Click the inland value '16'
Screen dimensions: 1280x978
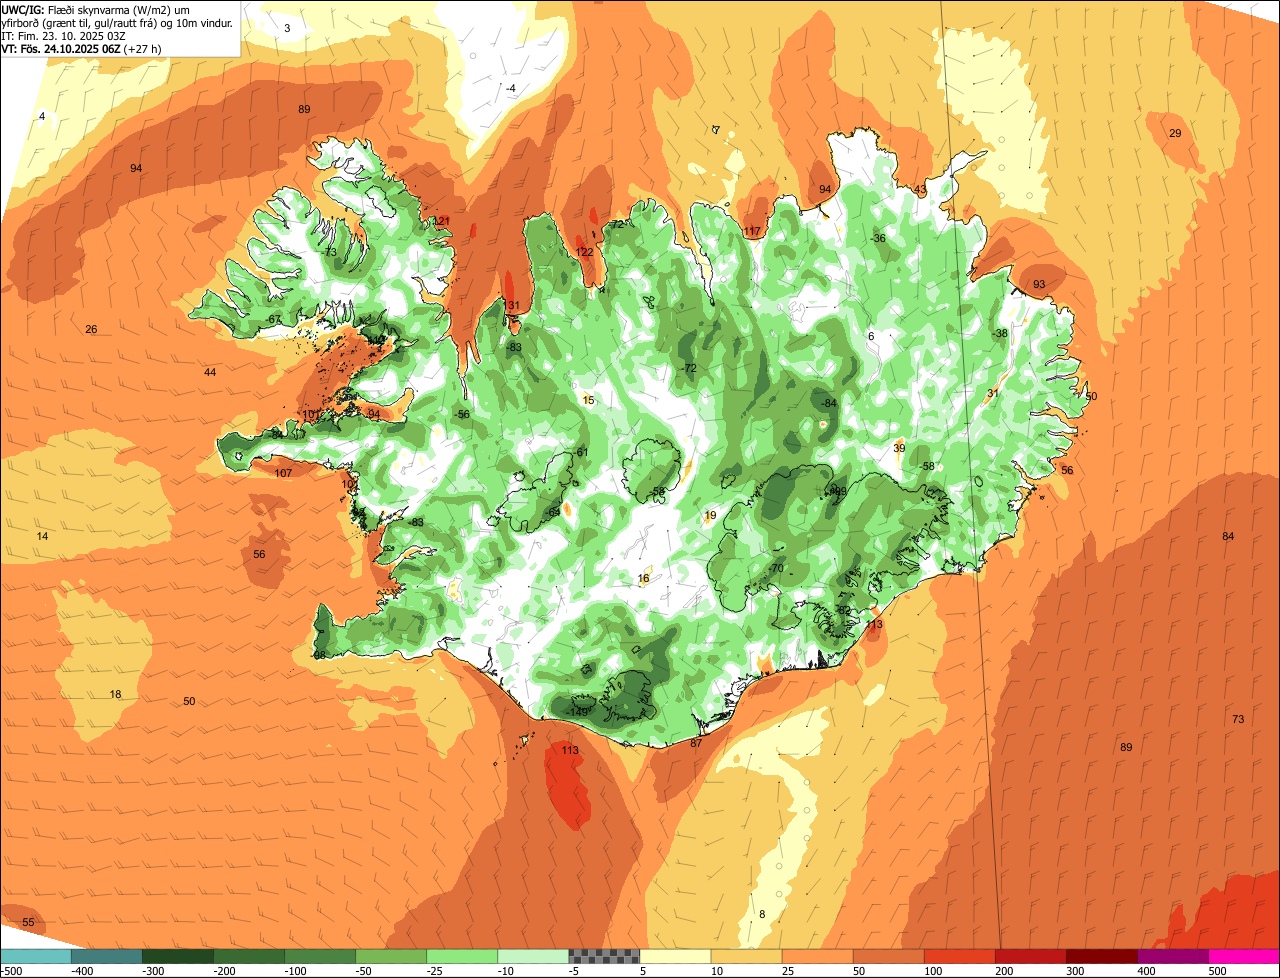point(644,579)
